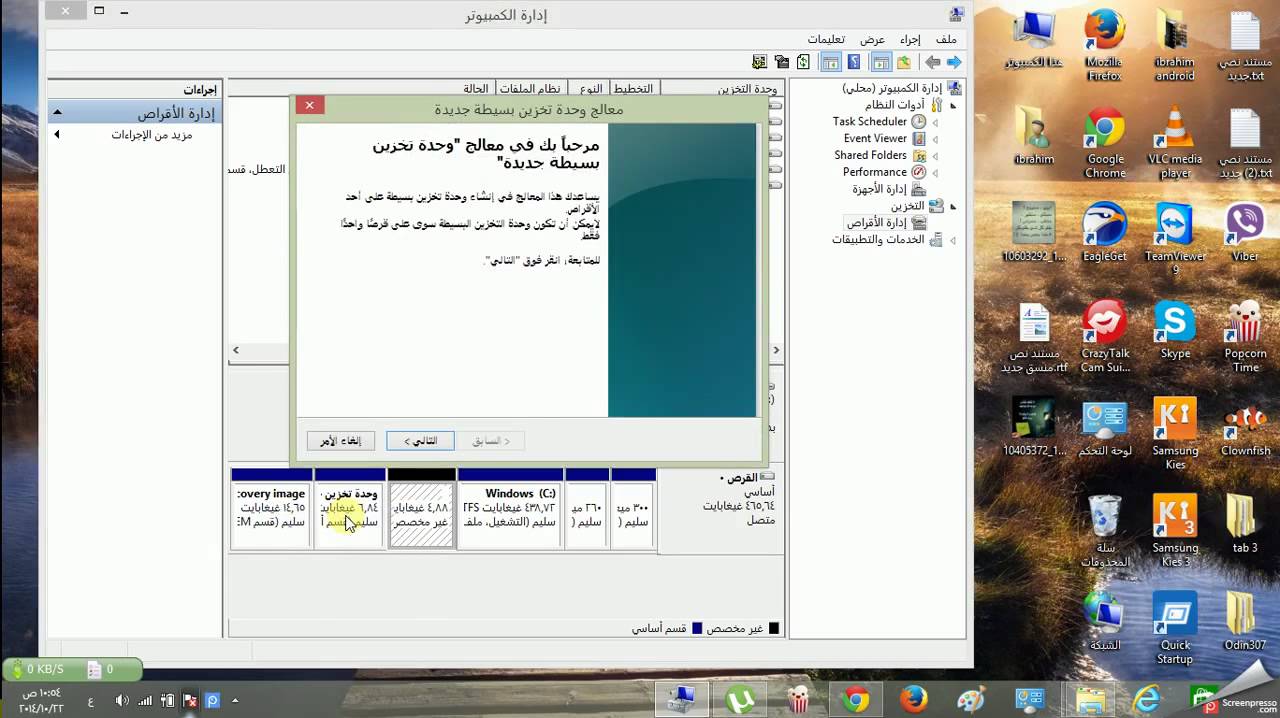This screenshot has height=718, width=1280.
Task: Open Popcorn Time from the taskbar
Action: (x=798, y=699)
